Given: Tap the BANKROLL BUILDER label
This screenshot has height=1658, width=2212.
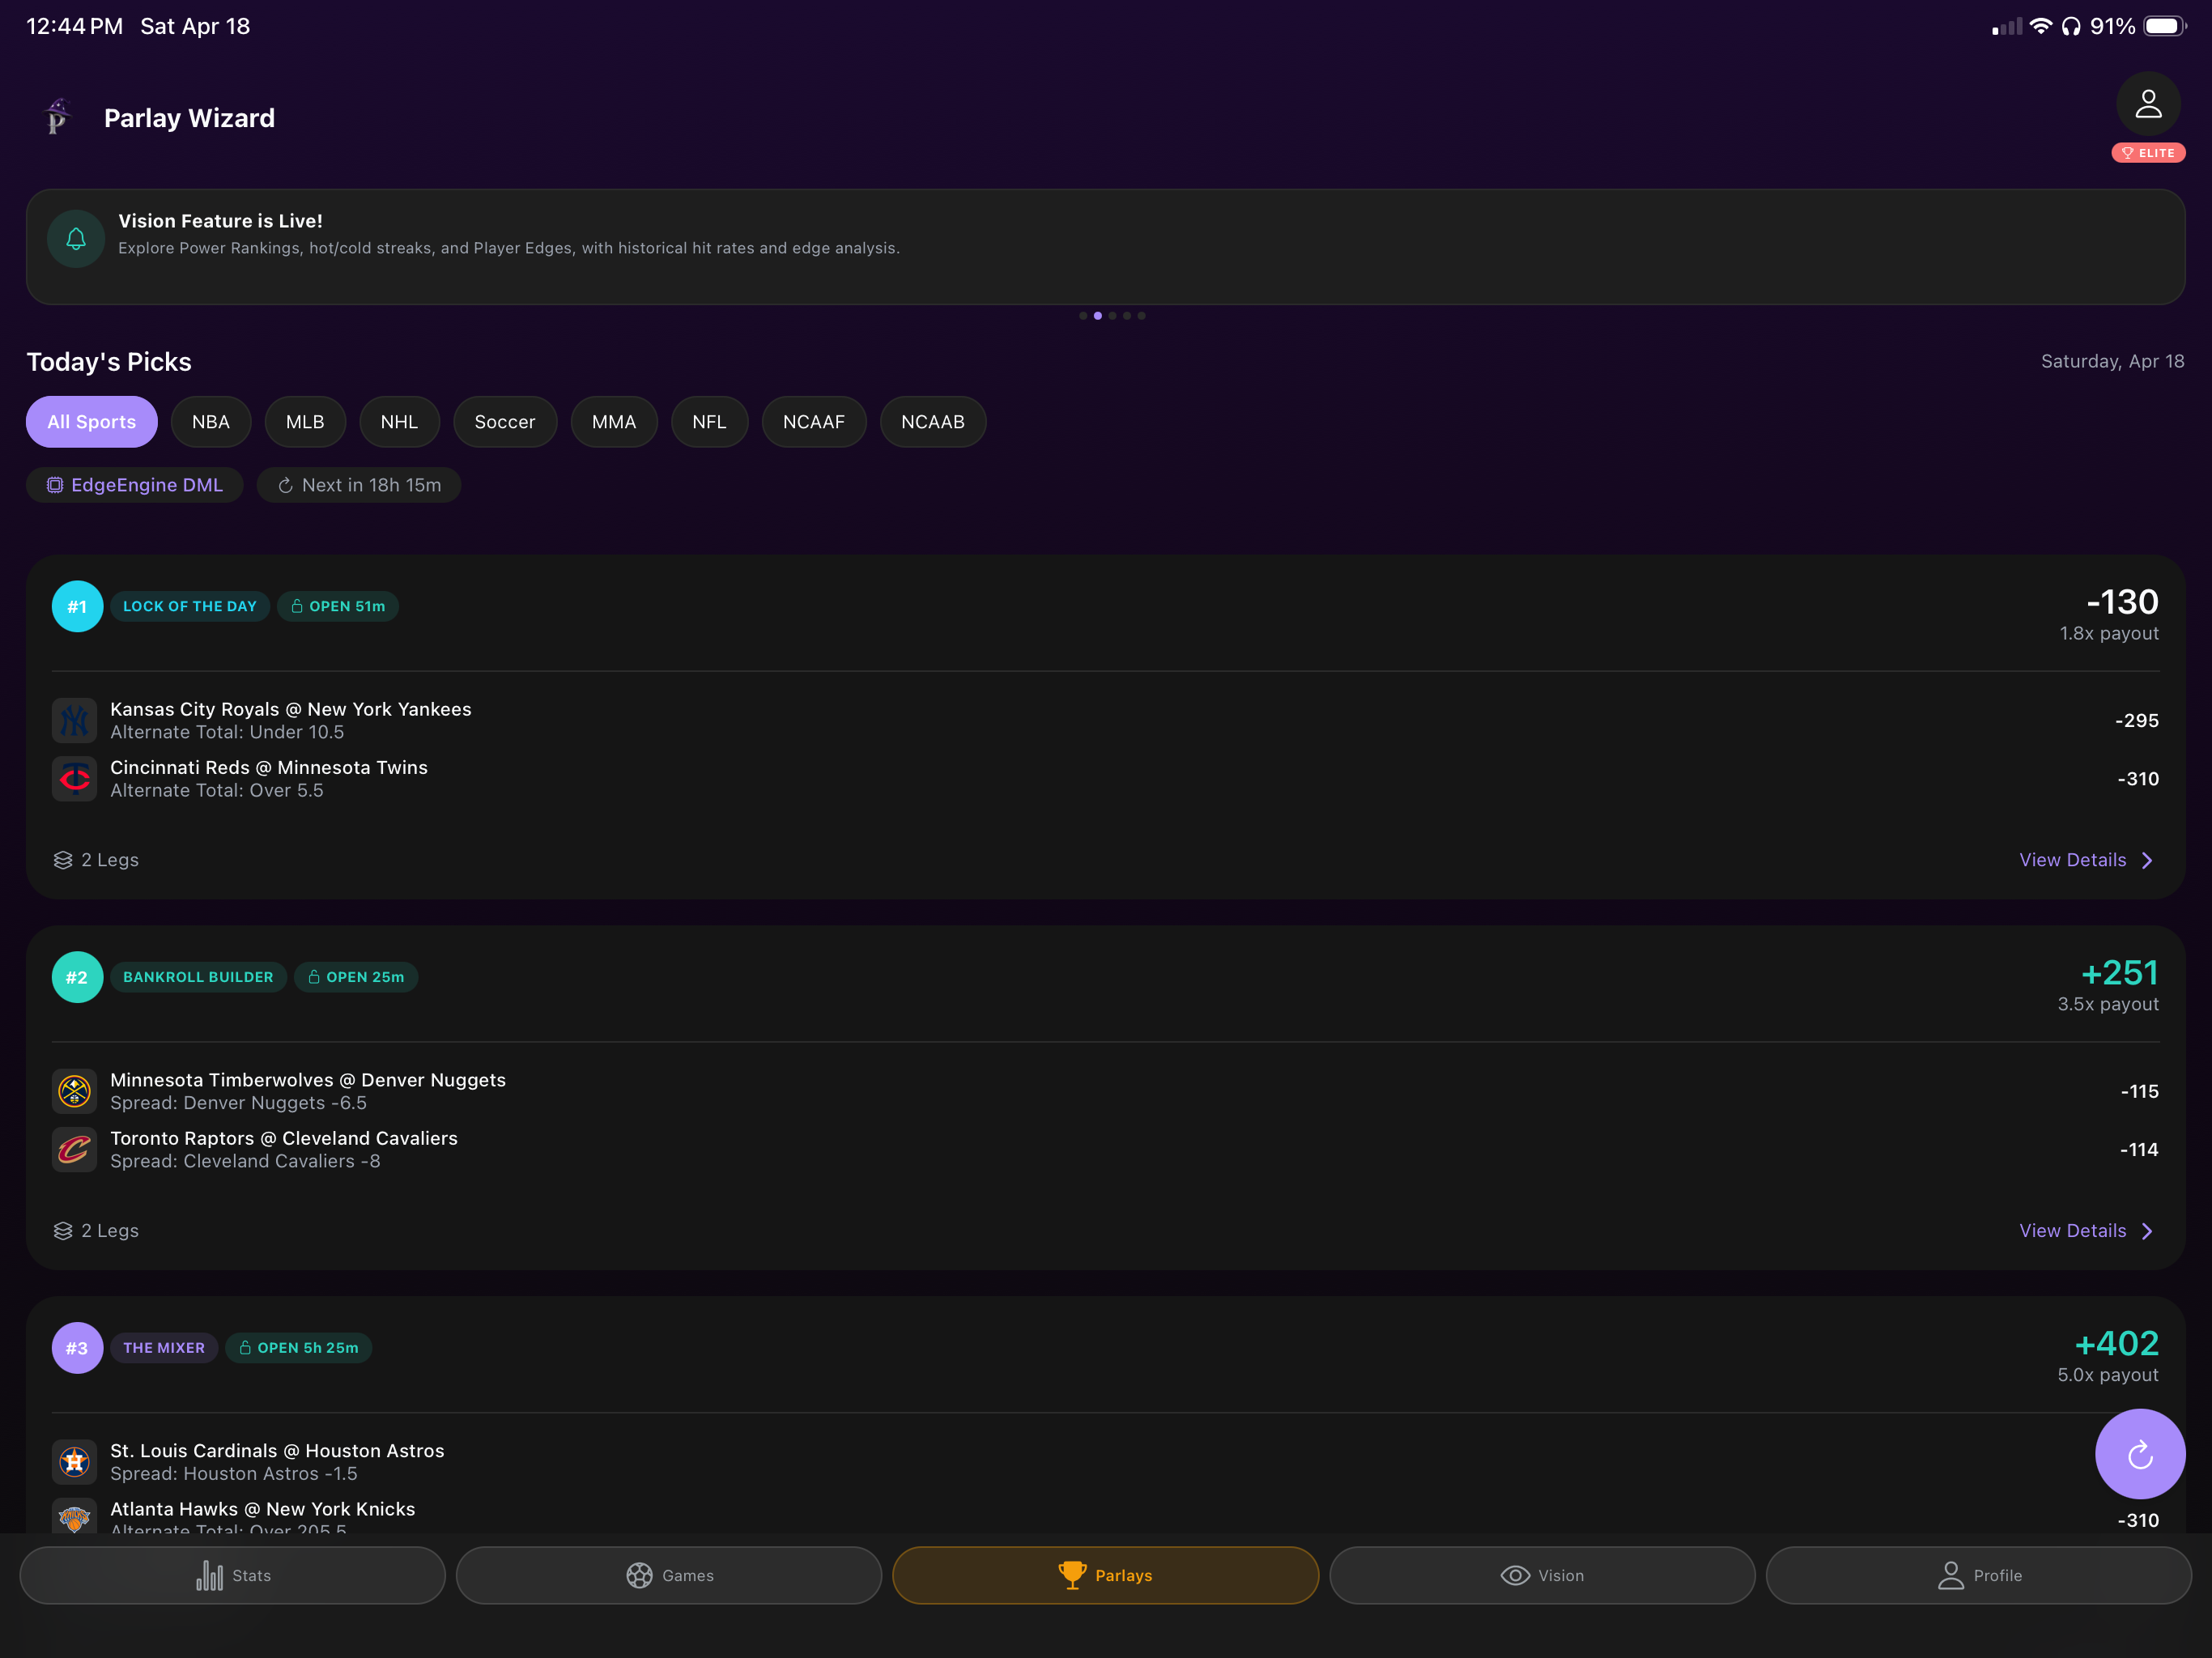Looking at the screenshot, I should pos(198,977).
